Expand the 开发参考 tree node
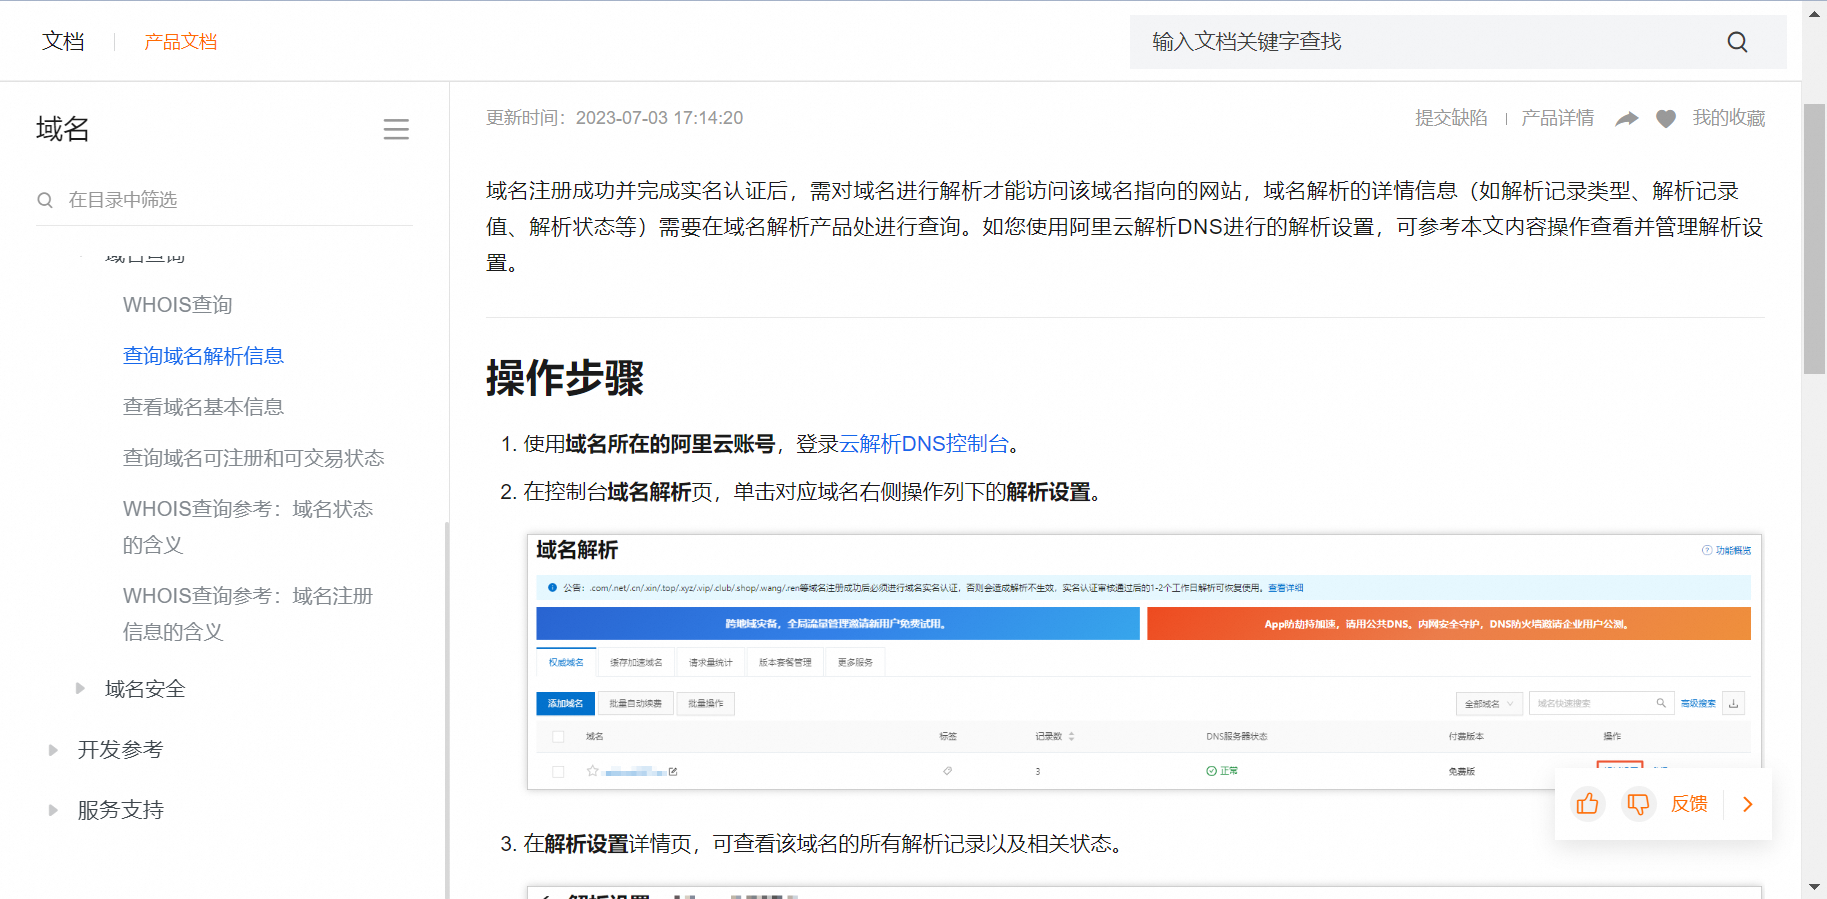Viewport: 1827px width, 899px height. [x=53, y=750]
